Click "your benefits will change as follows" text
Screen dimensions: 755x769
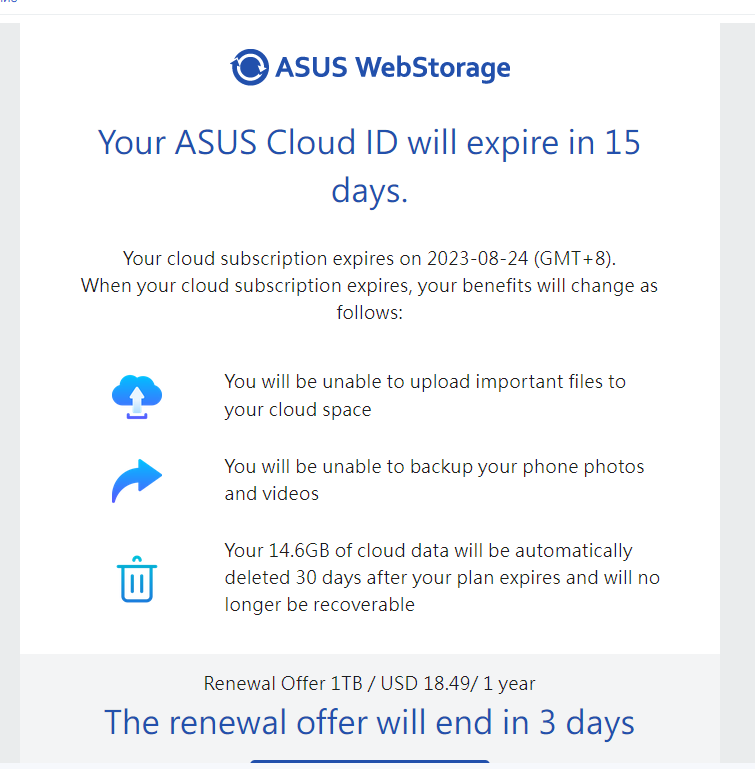[369, 298]
